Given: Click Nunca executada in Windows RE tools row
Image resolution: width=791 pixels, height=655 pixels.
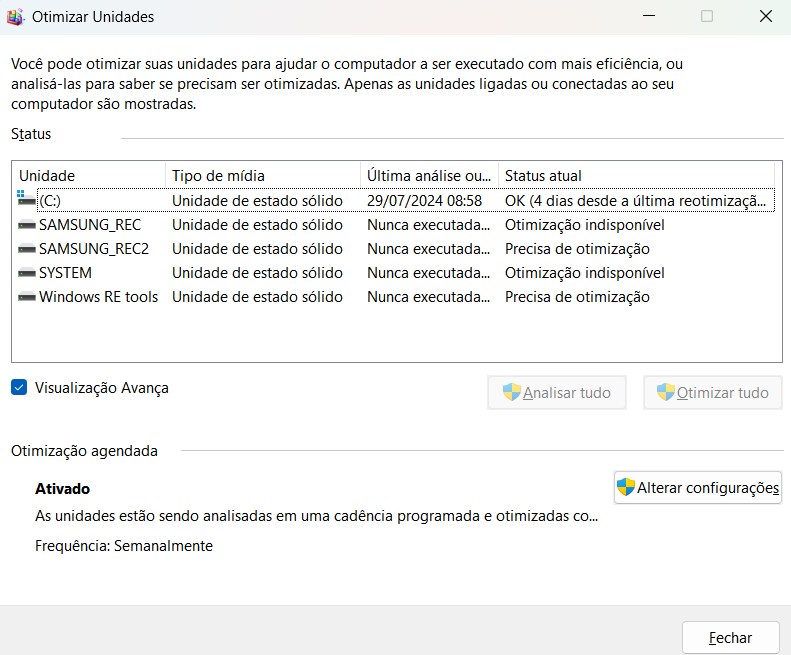Looking at the screenshot, I should tap(428, 297).
